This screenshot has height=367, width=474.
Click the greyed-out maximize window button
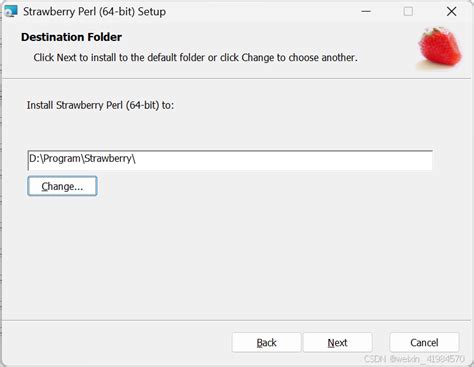point(408,11)
